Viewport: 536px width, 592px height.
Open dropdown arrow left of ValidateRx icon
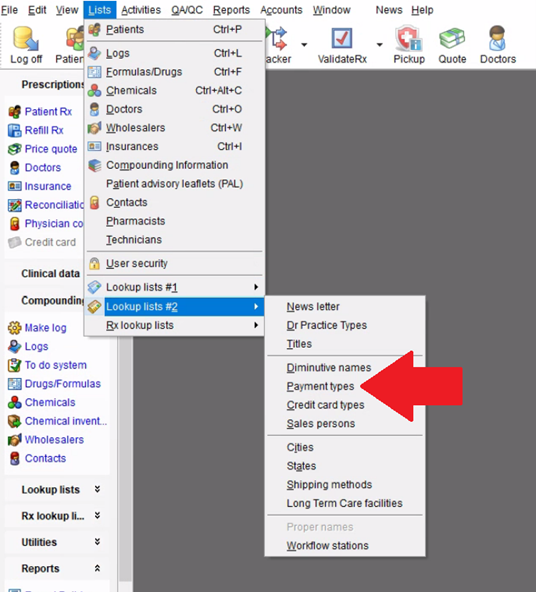[x=304, y=45]
